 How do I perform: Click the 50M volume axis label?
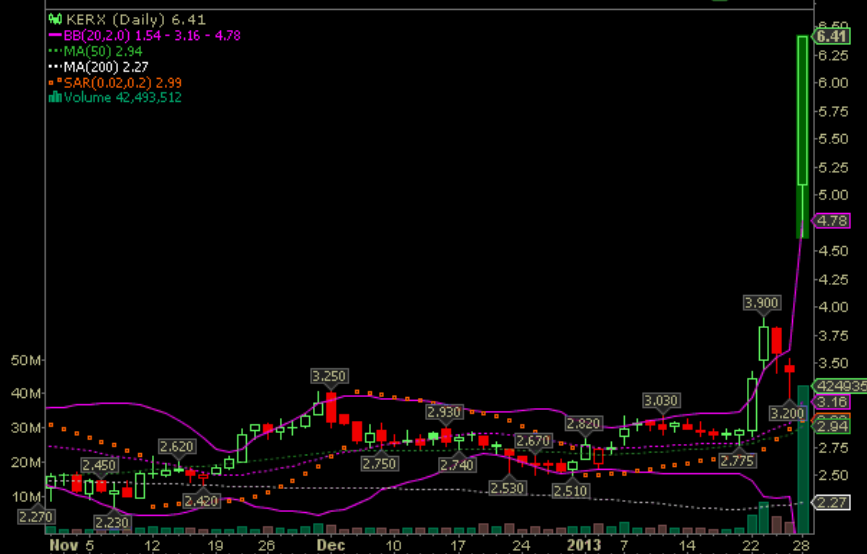(24, 360)
